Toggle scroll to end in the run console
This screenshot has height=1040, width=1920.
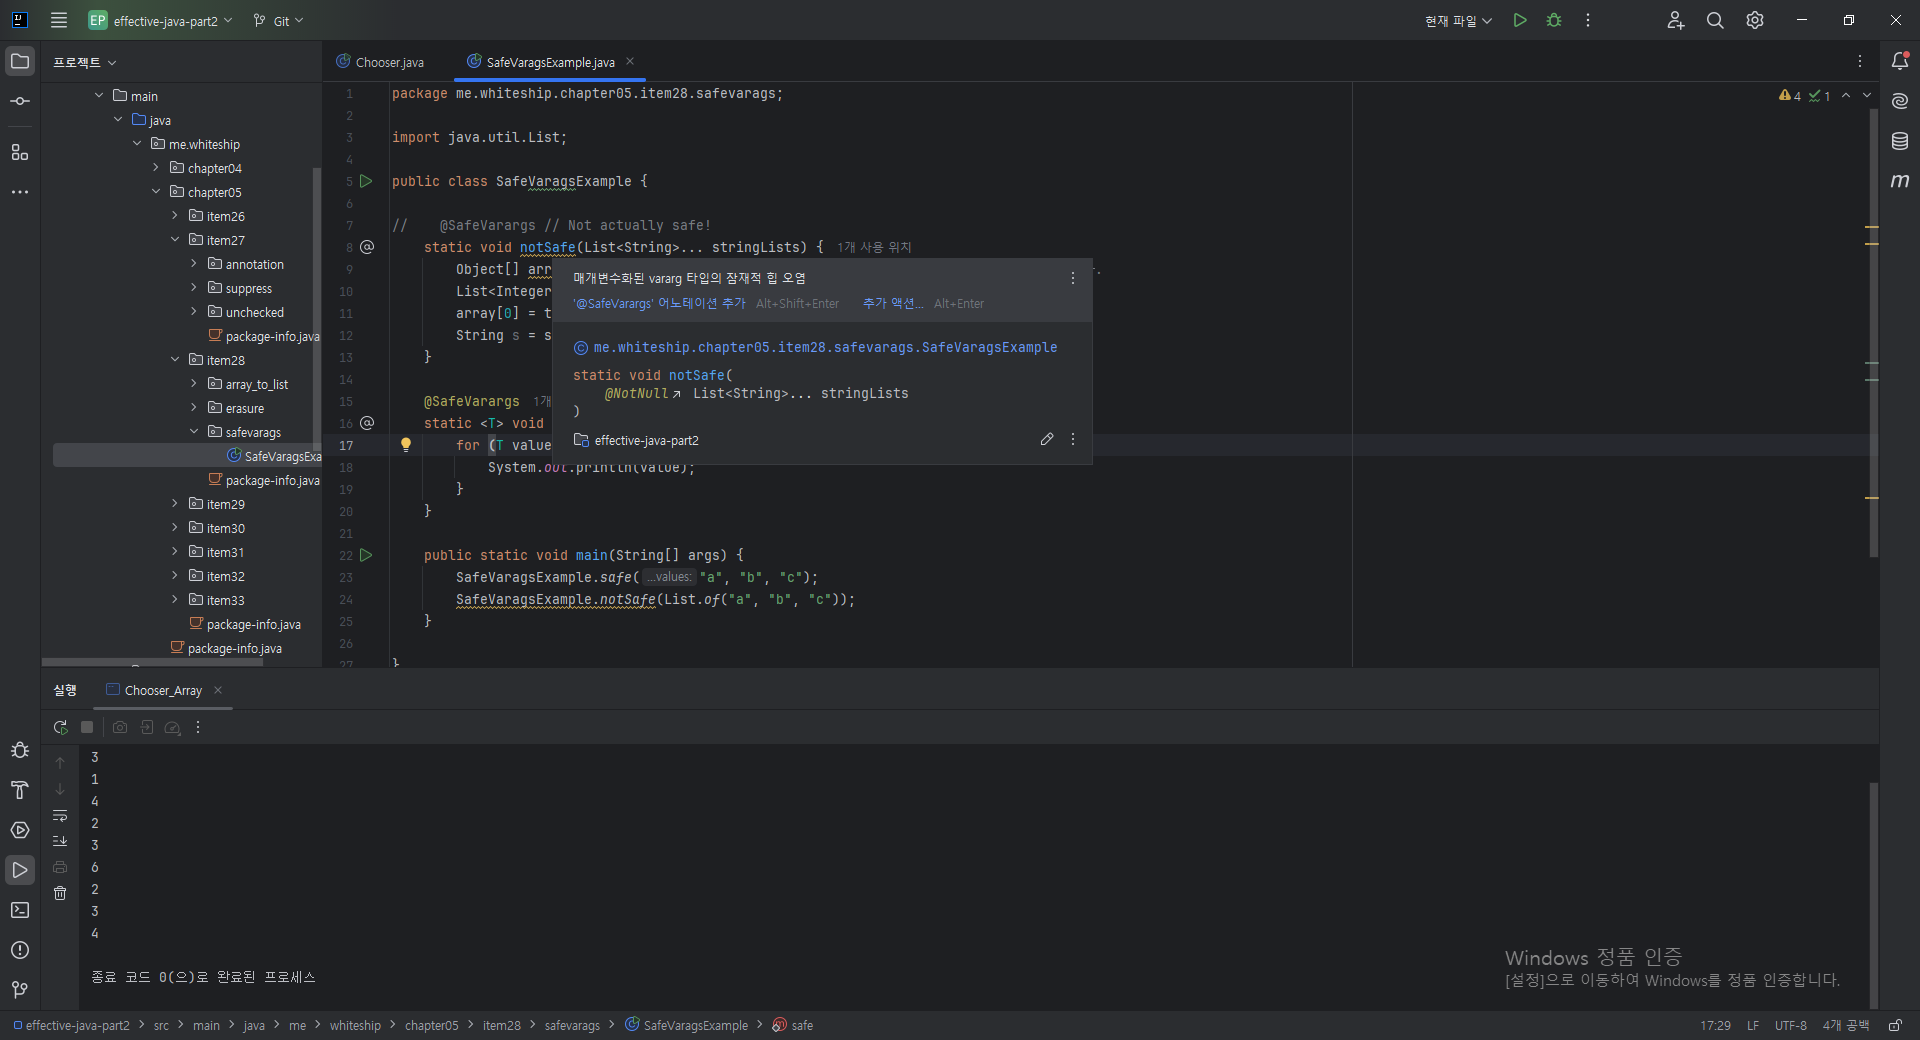pos(60,841)
